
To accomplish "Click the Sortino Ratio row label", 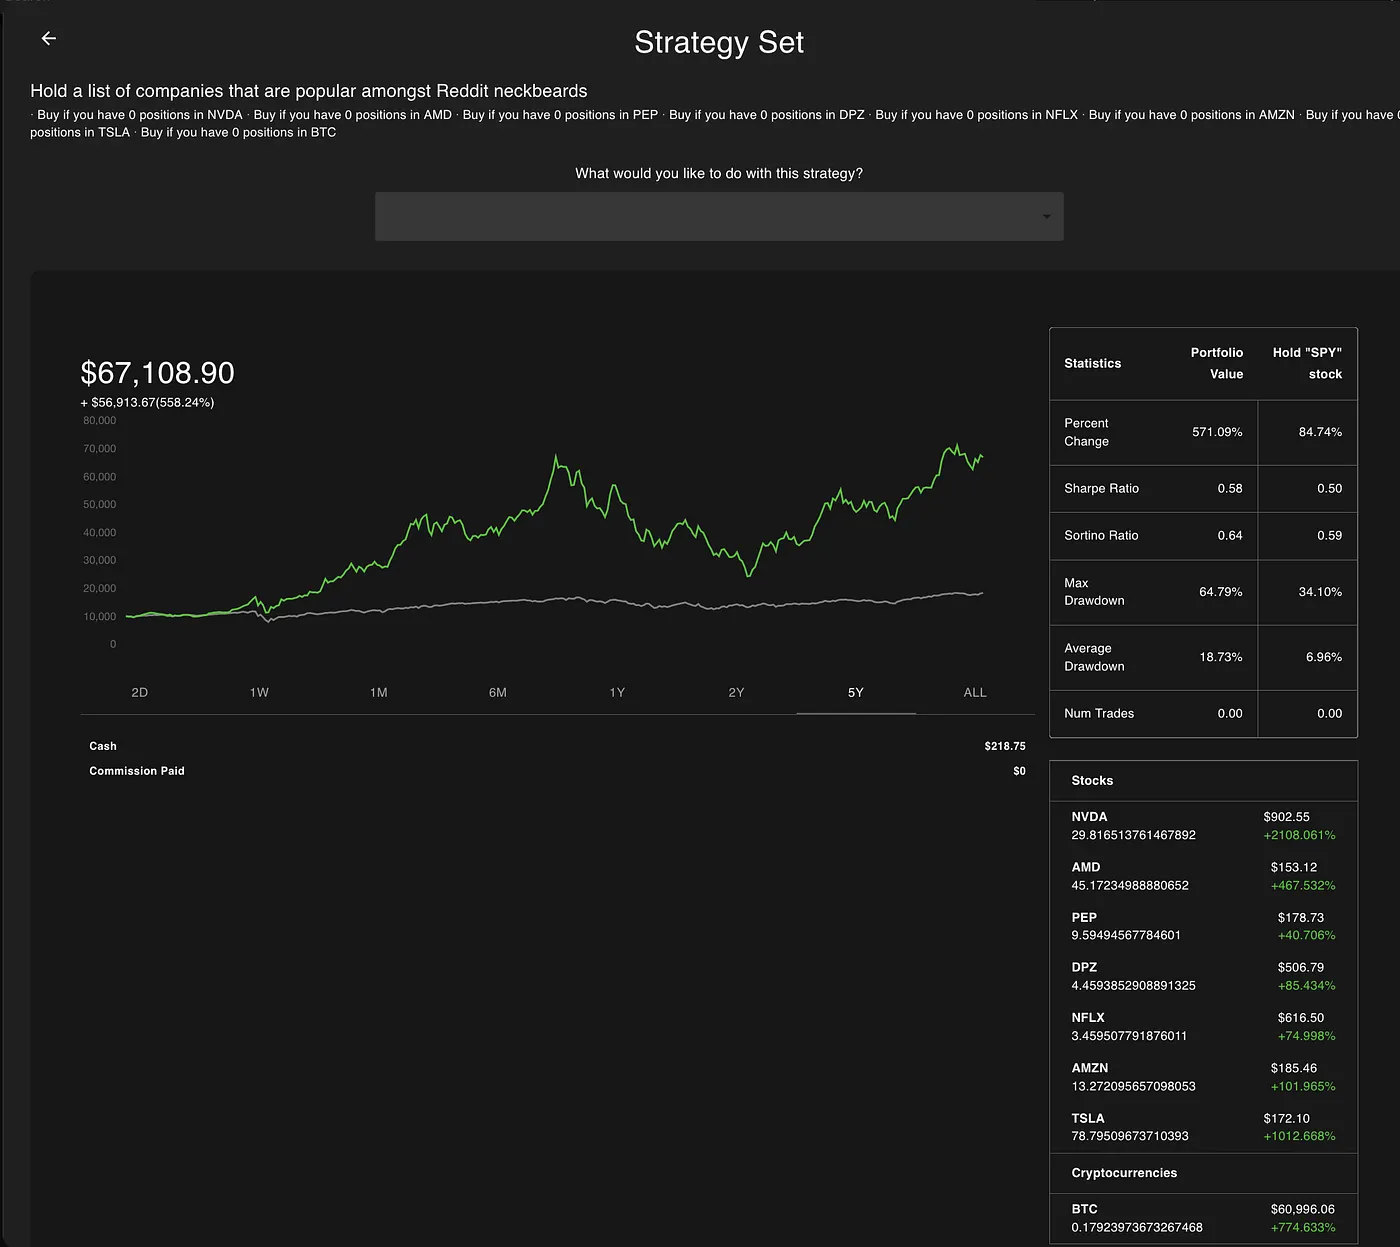I will click(x=1102, y=535).
